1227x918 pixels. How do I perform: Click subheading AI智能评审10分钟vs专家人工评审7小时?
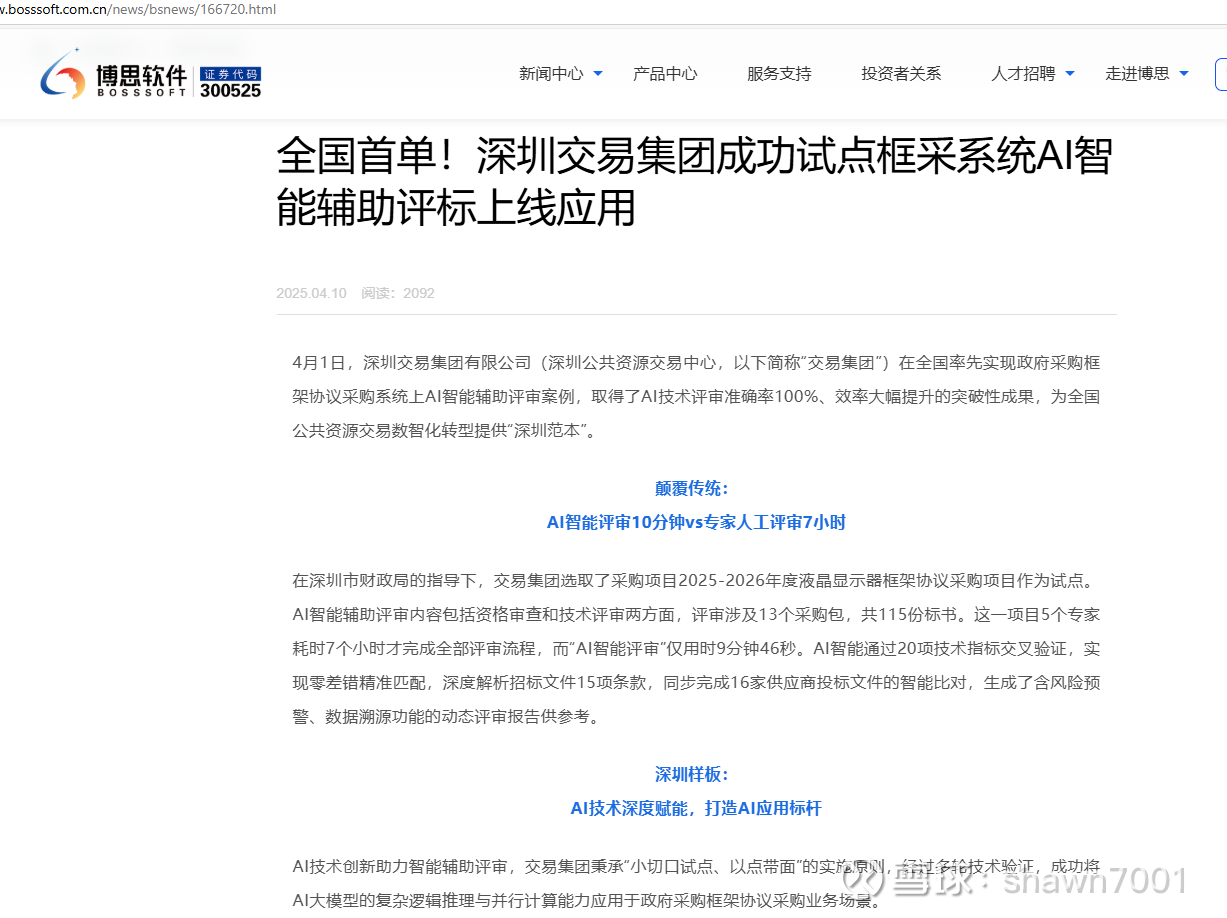pos(696,522)
